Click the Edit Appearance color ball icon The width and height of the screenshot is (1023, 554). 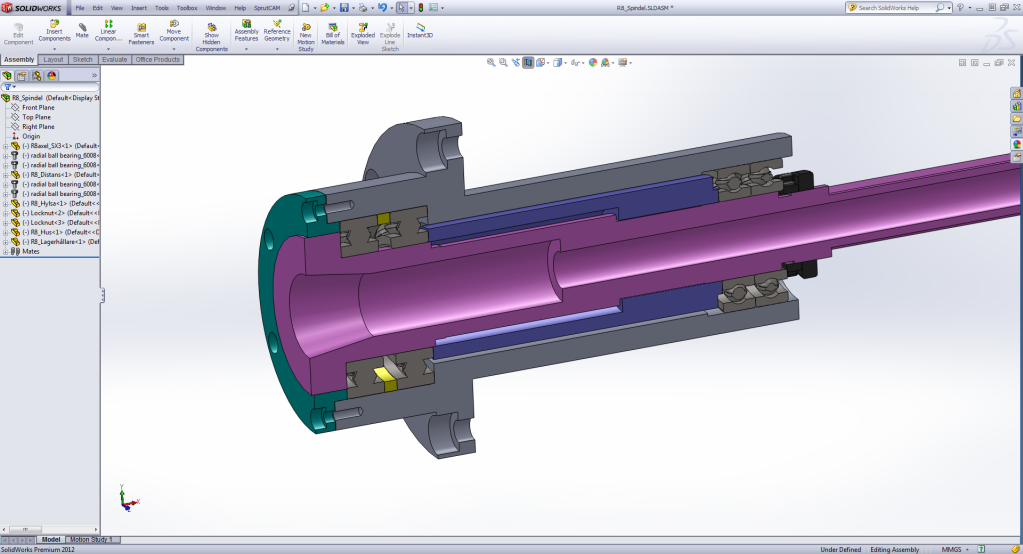click(592, 63)
